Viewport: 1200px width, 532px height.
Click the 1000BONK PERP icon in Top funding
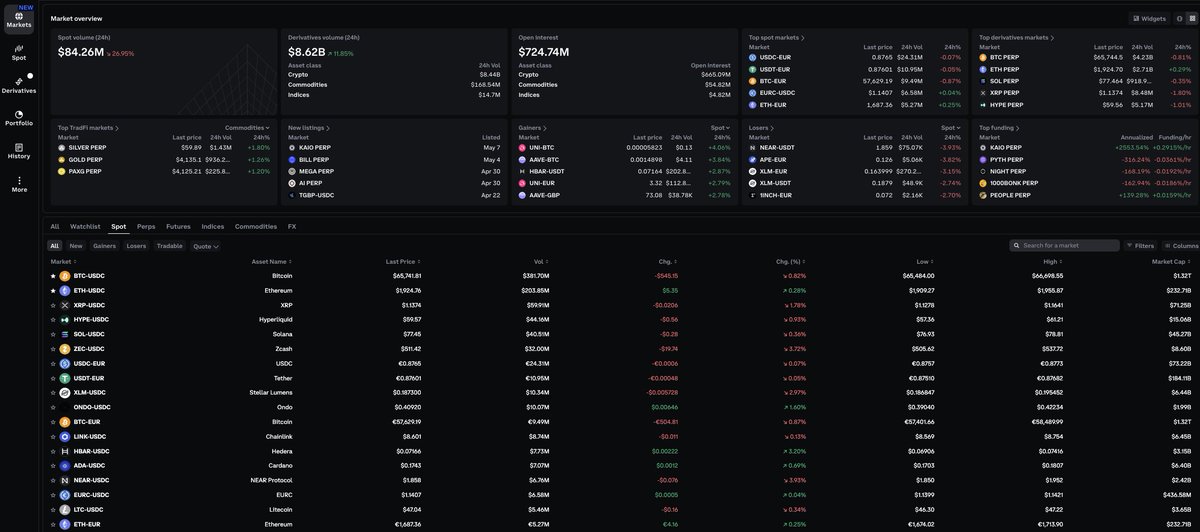[x=983, y=183]
